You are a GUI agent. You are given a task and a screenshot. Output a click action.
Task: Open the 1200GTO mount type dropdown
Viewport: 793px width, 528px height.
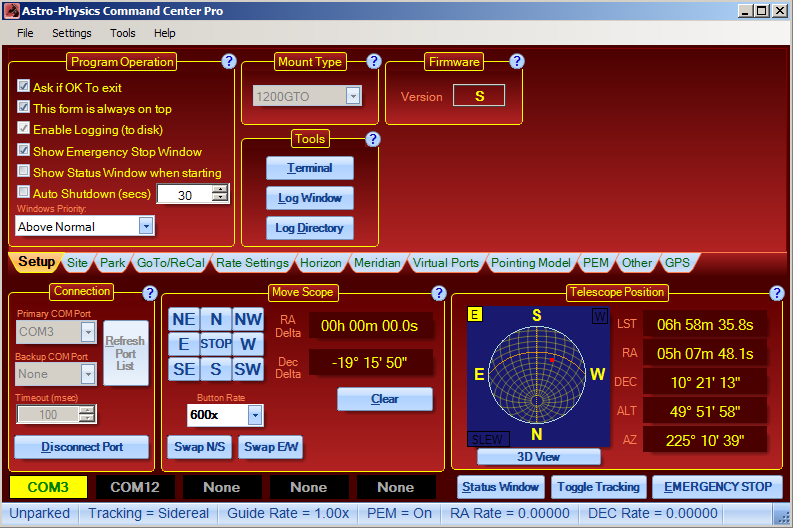click(x=353, y=96)
